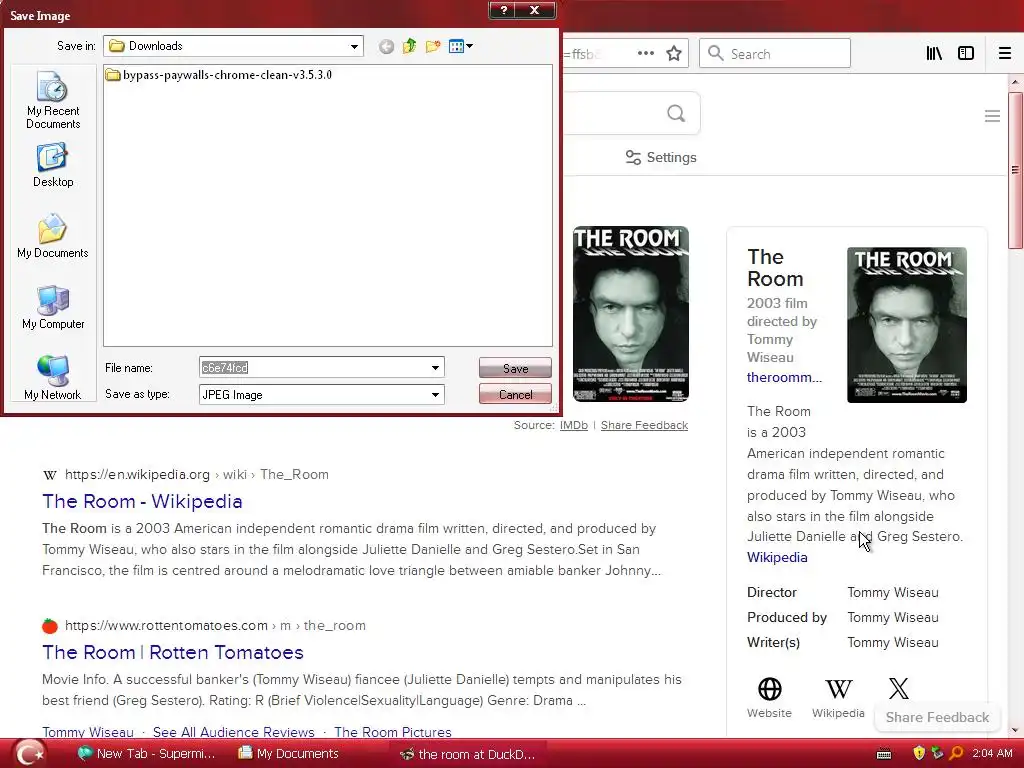Select My Computer in the places bar
The width and height of the screenshot is (1024, 768).
(53, 308)
